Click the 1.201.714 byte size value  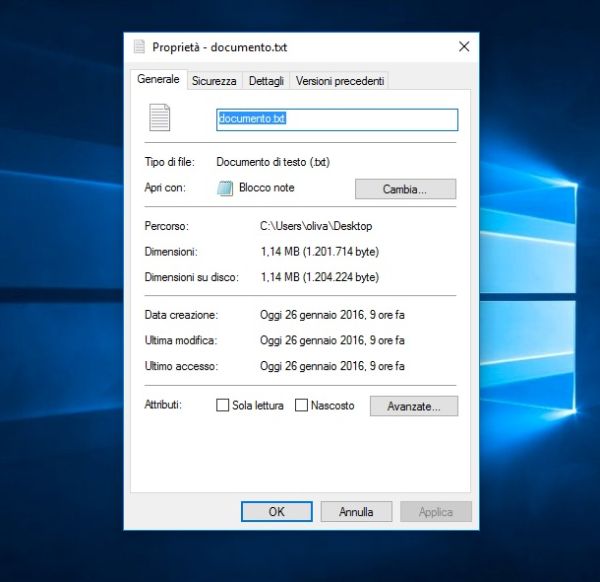(x=319, y=252)
